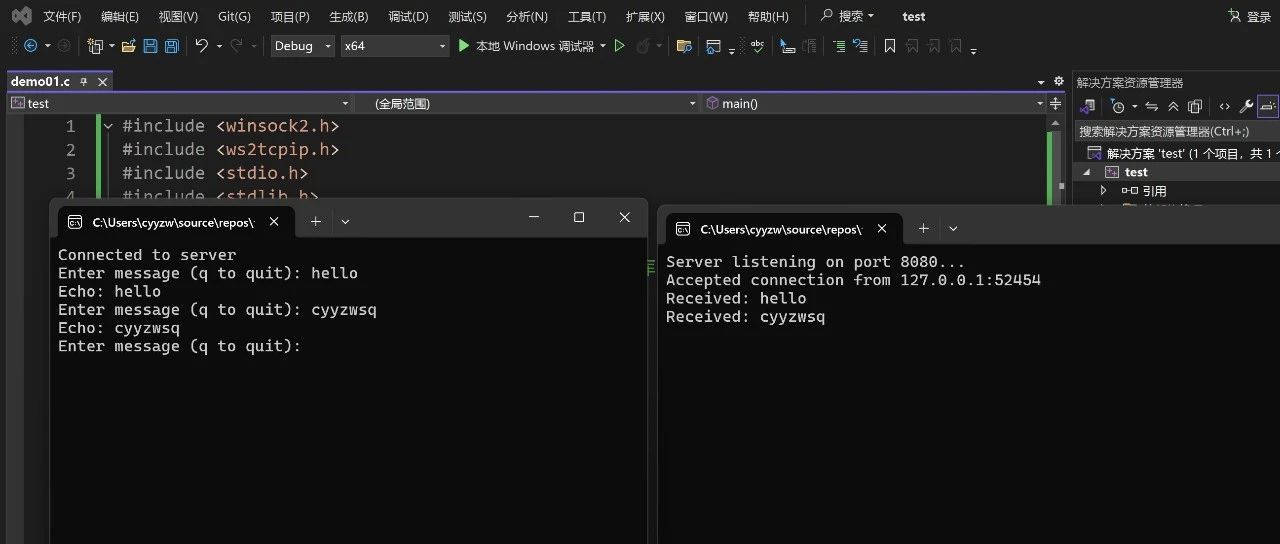Open the 帮助(H) menu

(768, 17)
